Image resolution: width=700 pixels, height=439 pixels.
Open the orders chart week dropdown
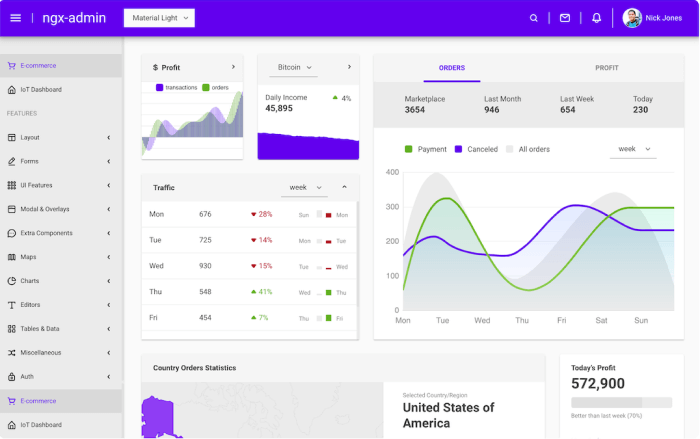[633, 149]
